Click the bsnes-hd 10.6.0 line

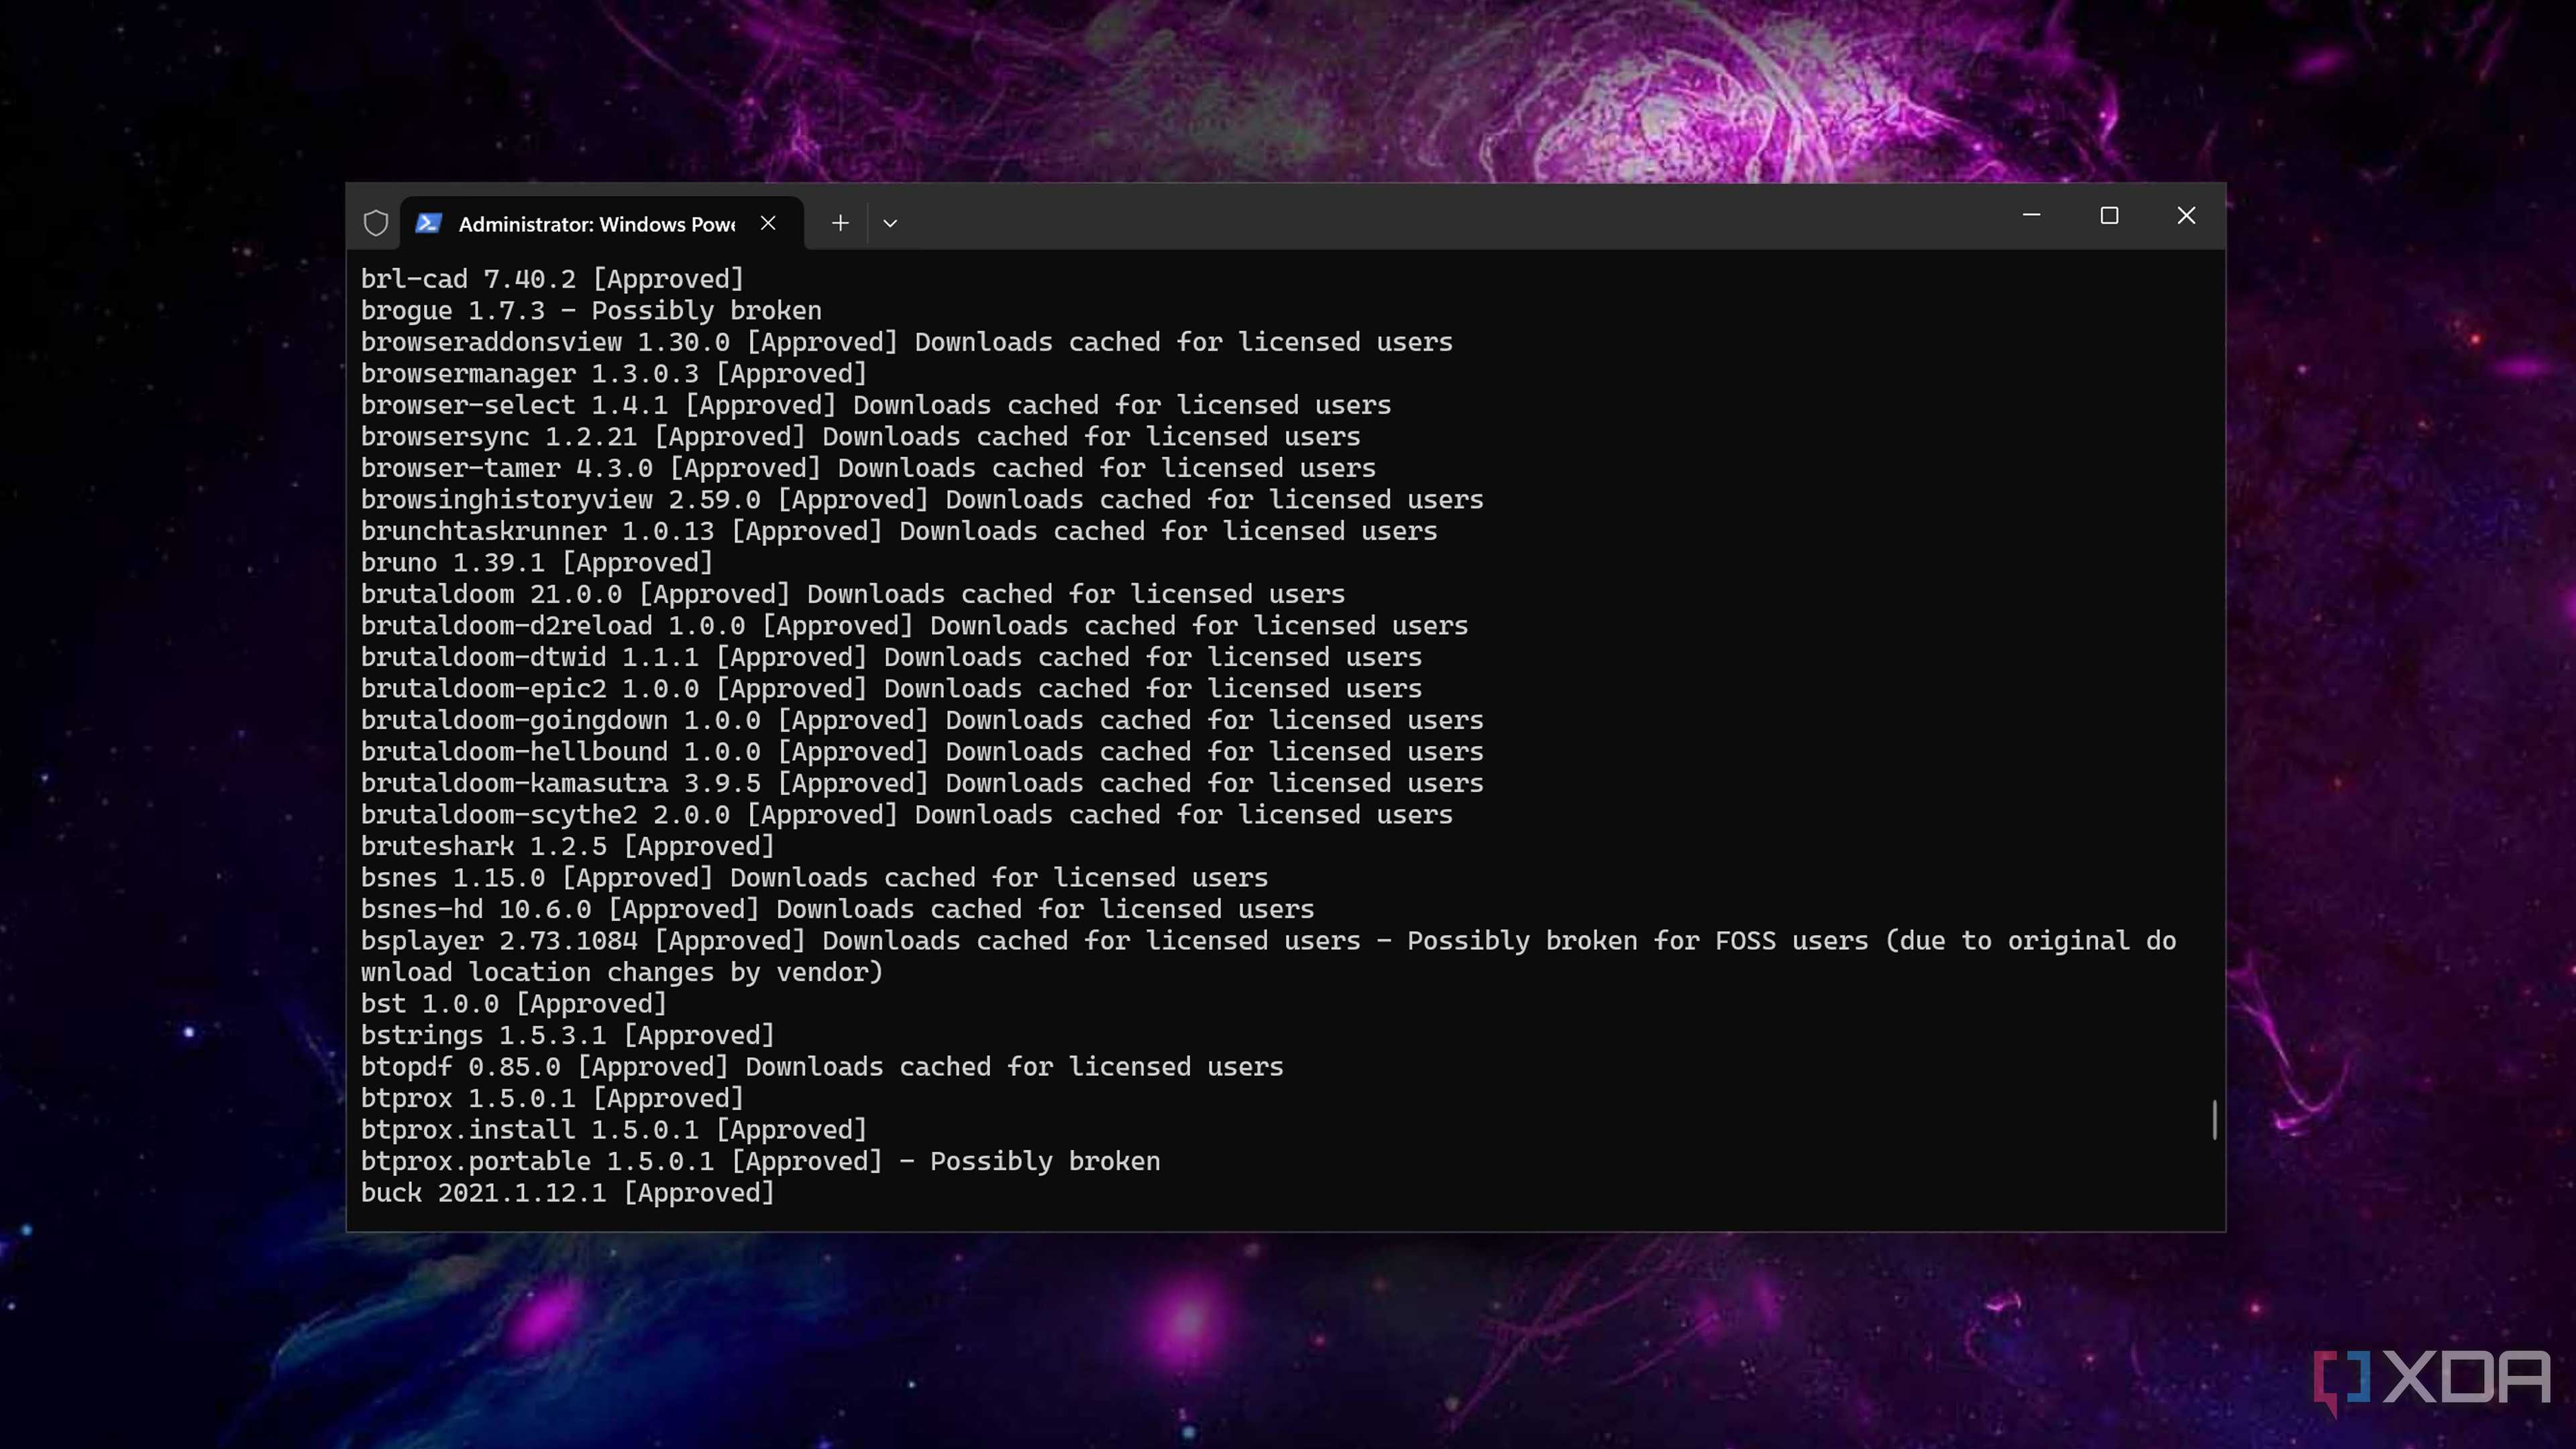click(837, 909)
